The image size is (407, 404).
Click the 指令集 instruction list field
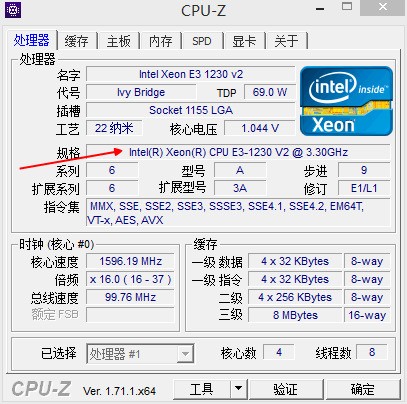pos(238,213)
